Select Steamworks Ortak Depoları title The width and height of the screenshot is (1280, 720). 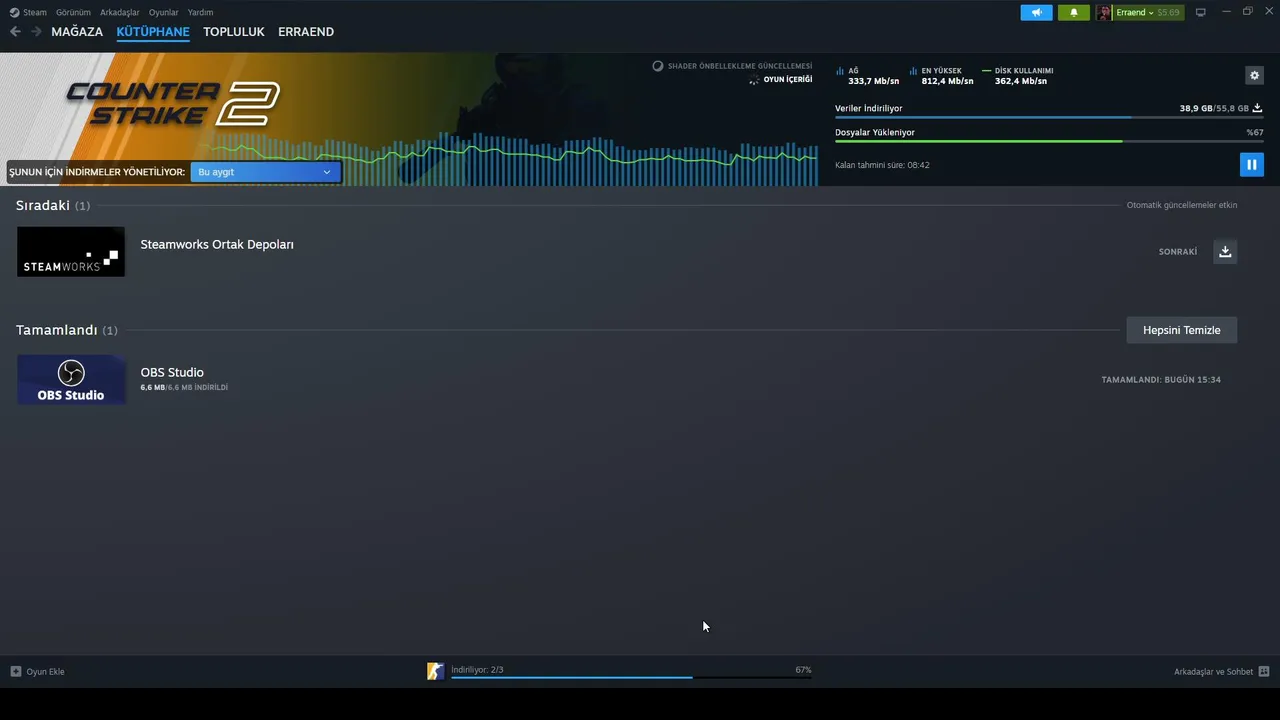click(217, 244)
